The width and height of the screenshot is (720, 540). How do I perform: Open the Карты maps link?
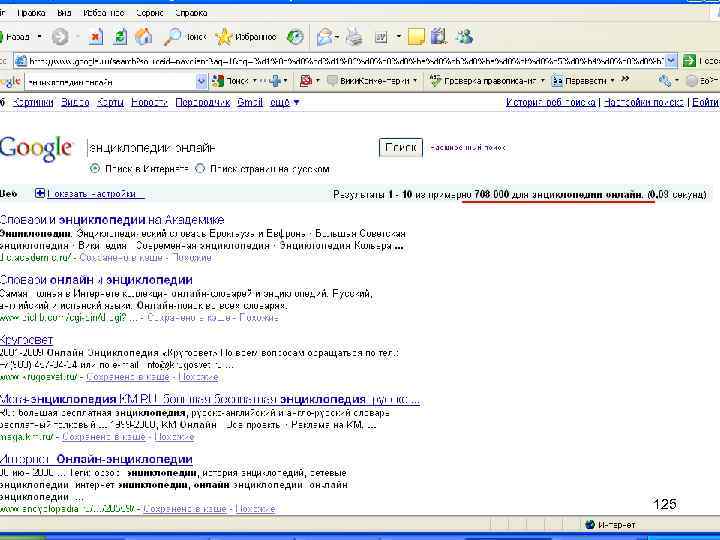110,102
